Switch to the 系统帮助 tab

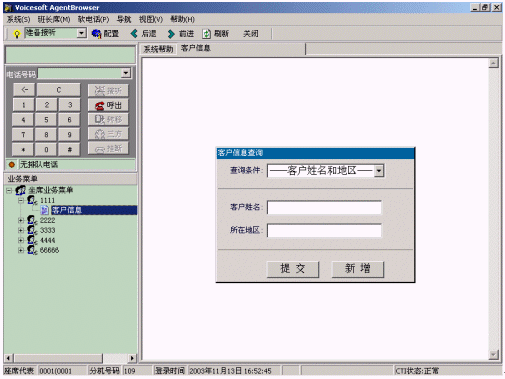[158, 49]
